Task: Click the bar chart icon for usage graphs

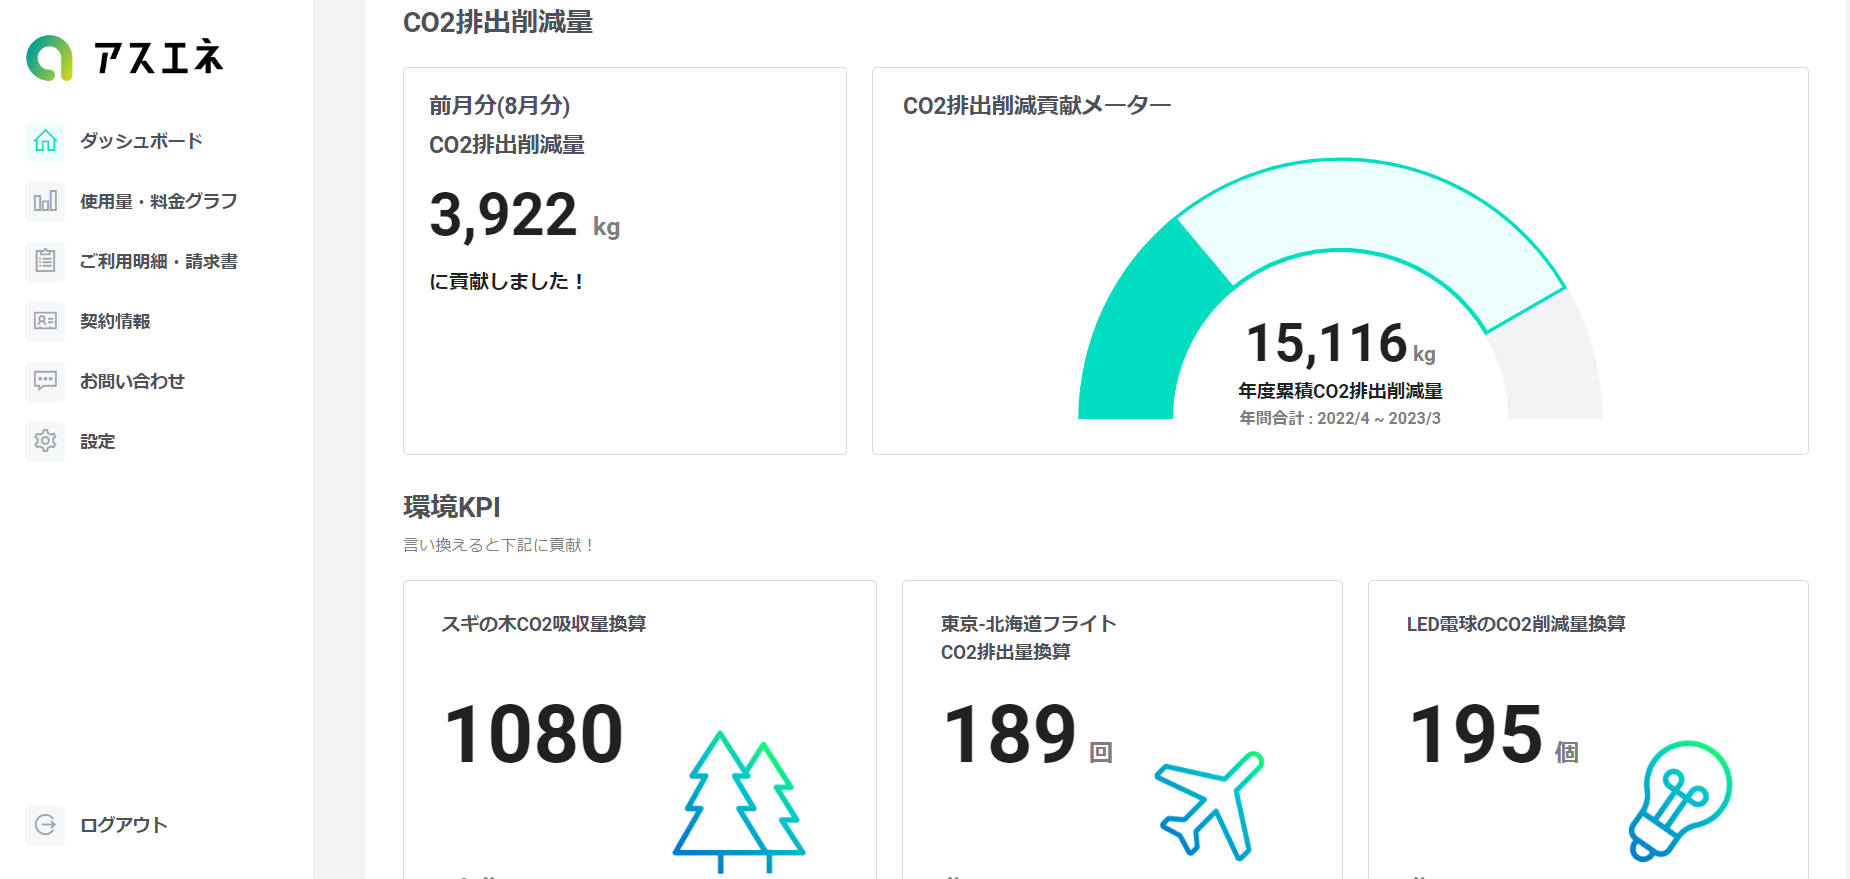Action: pyautogui.click(x=45, y=201)
